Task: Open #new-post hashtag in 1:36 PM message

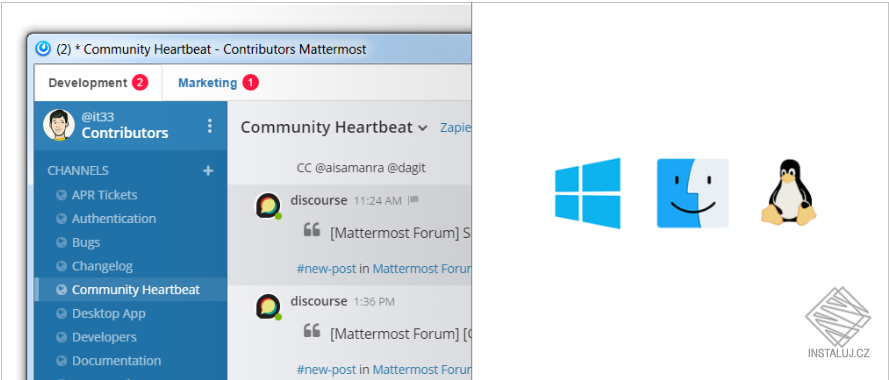Action: tap(326, 370)
